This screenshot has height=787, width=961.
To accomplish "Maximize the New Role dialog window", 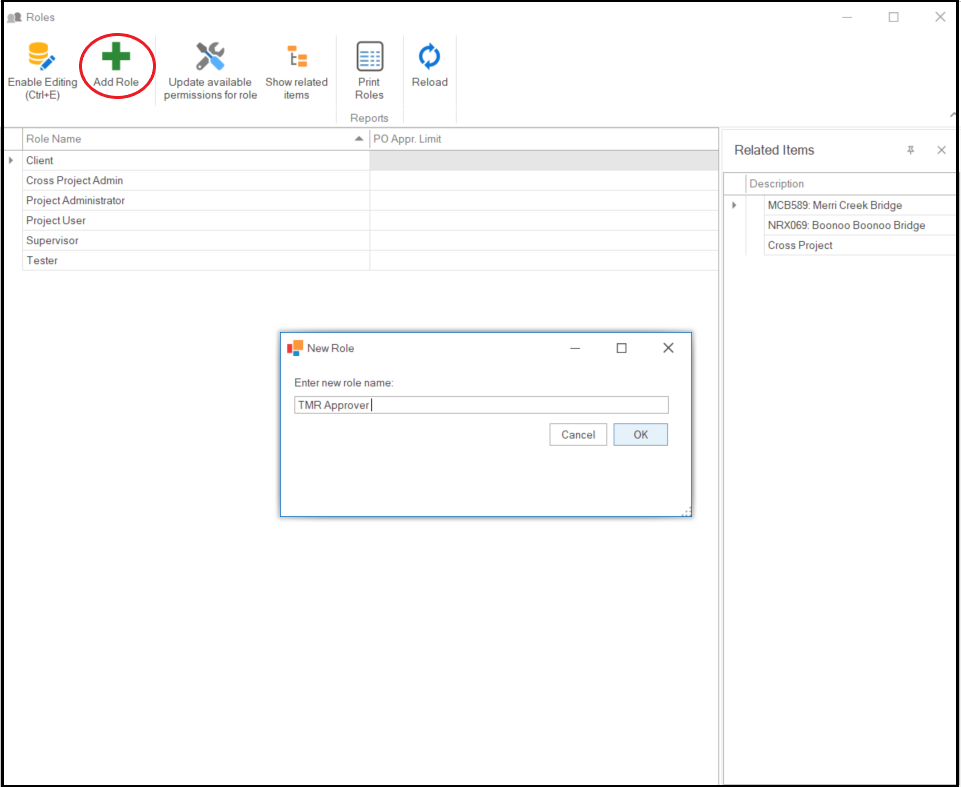I will (621, 348).
